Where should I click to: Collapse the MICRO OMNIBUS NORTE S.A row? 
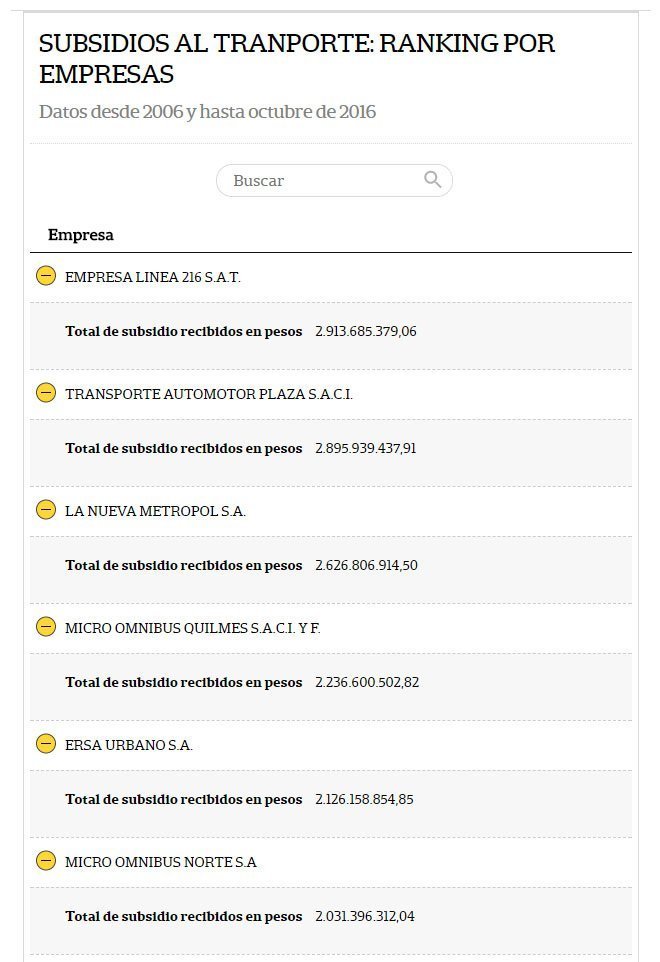46,861
